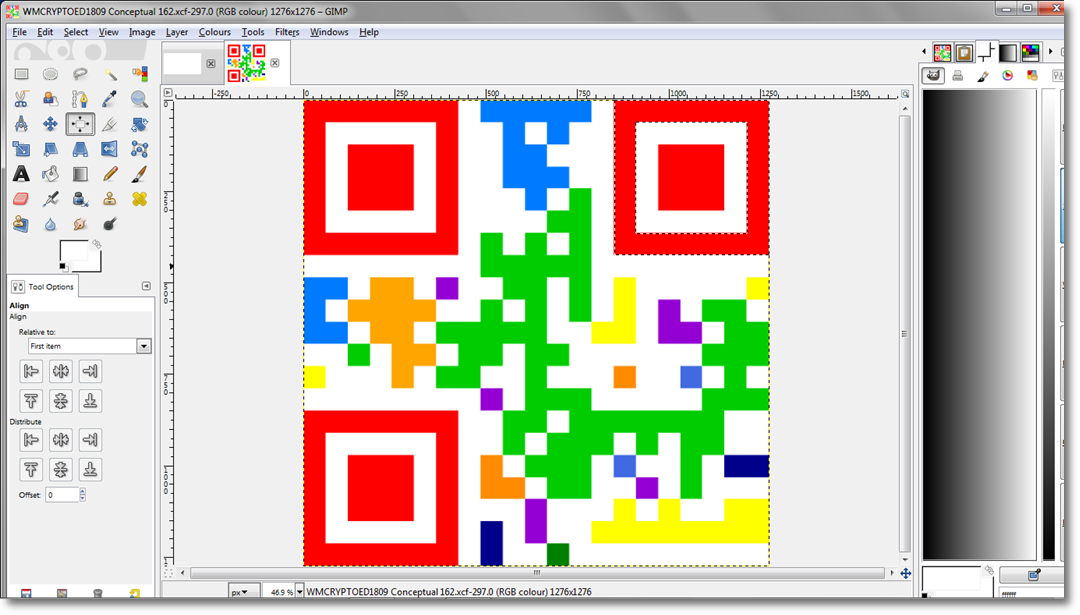Align bottom edge of target button
This screenshot has width=1080, height=615.
pos(90,401)
